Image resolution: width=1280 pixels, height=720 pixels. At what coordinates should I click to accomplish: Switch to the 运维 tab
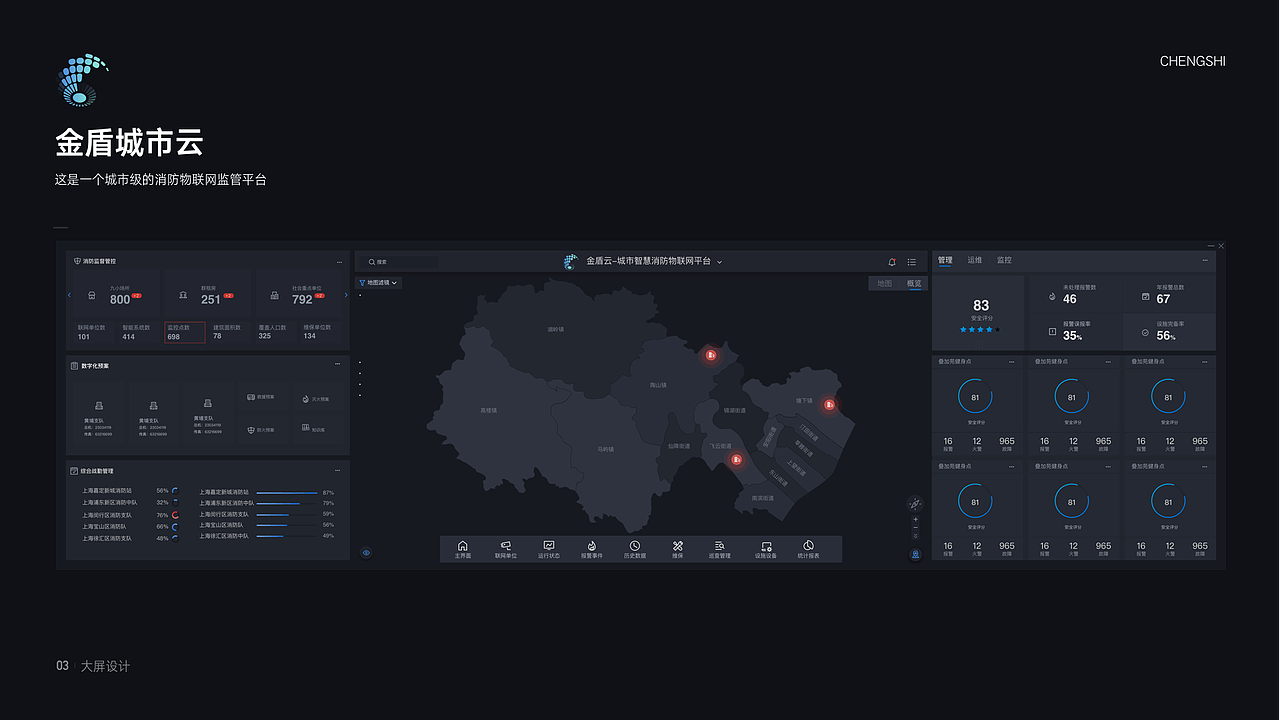pyautogui.click(x=975, y=260)
